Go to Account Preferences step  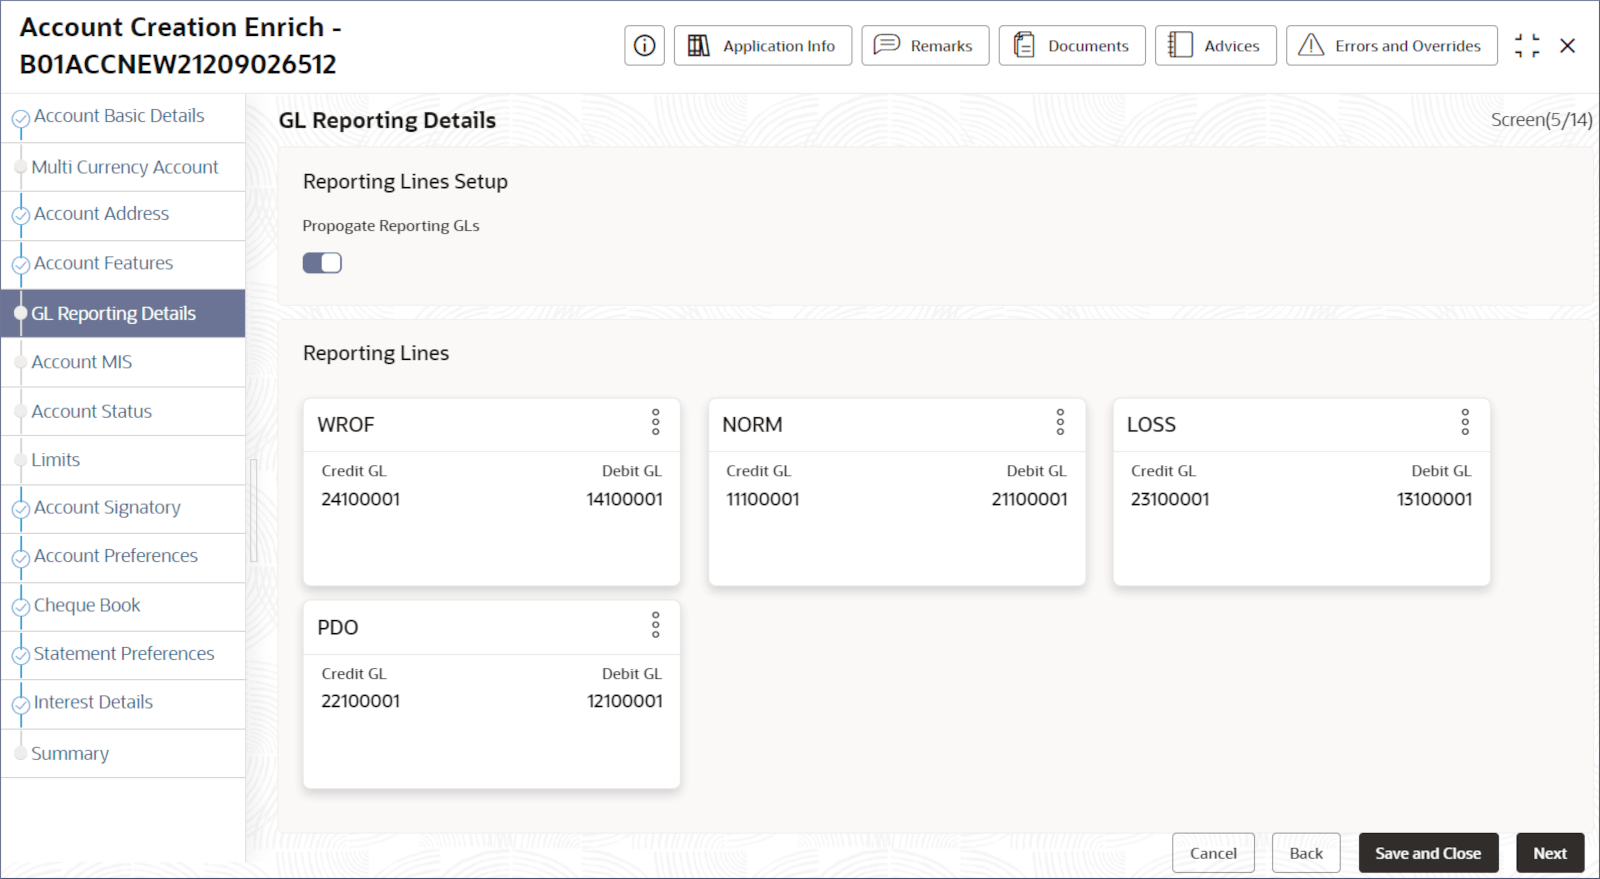click(123, 557)
